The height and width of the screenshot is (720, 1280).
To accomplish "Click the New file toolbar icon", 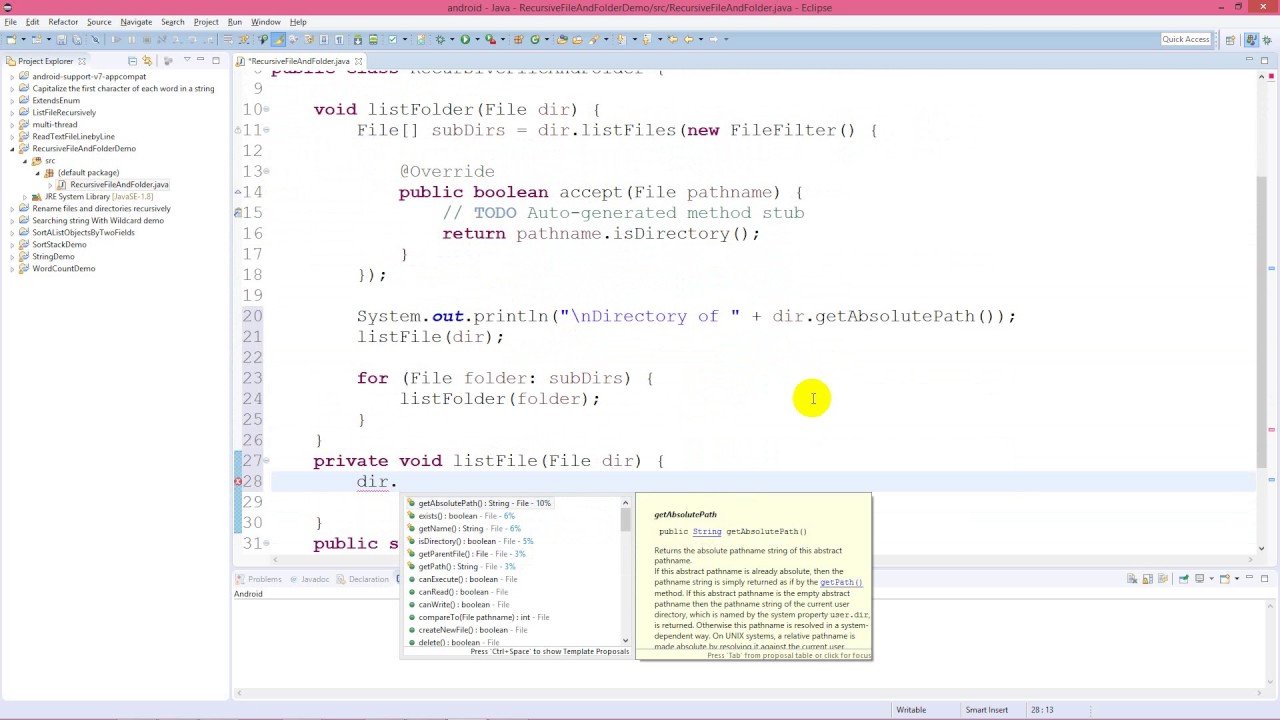I will tap(12, 39).
